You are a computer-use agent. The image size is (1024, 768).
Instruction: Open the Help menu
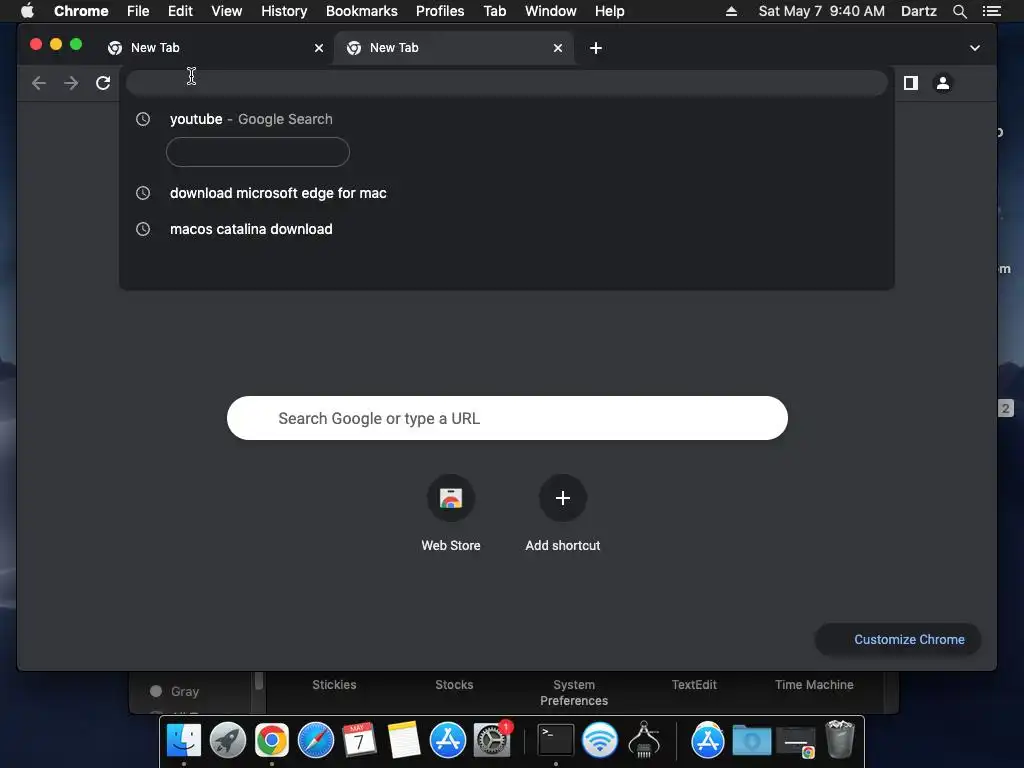click(x=609, y=11)
